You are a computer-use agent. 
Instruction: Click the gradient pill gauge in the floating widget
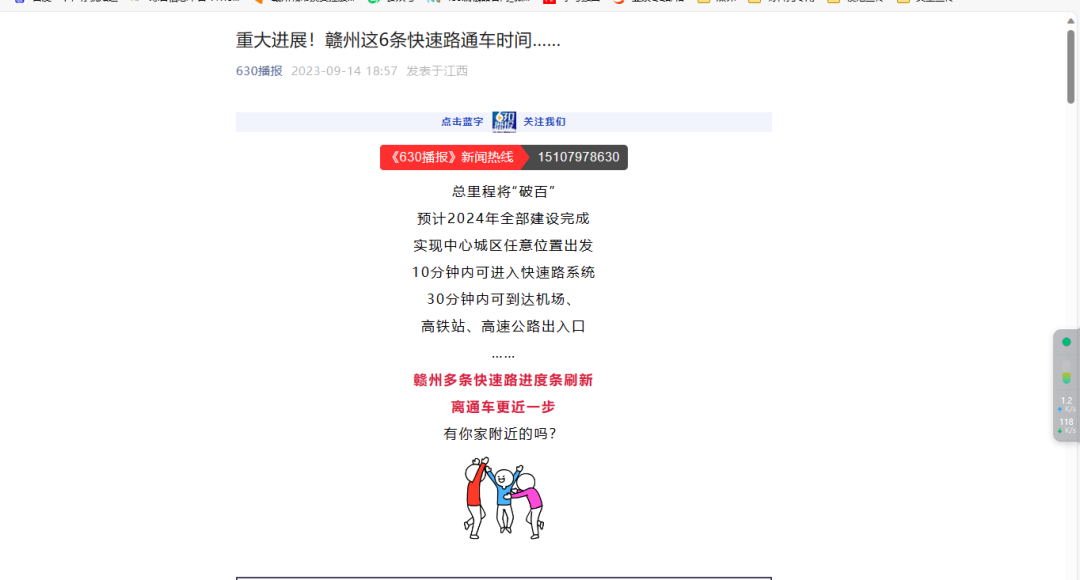pyautogui.click(x=1065, y=373)
